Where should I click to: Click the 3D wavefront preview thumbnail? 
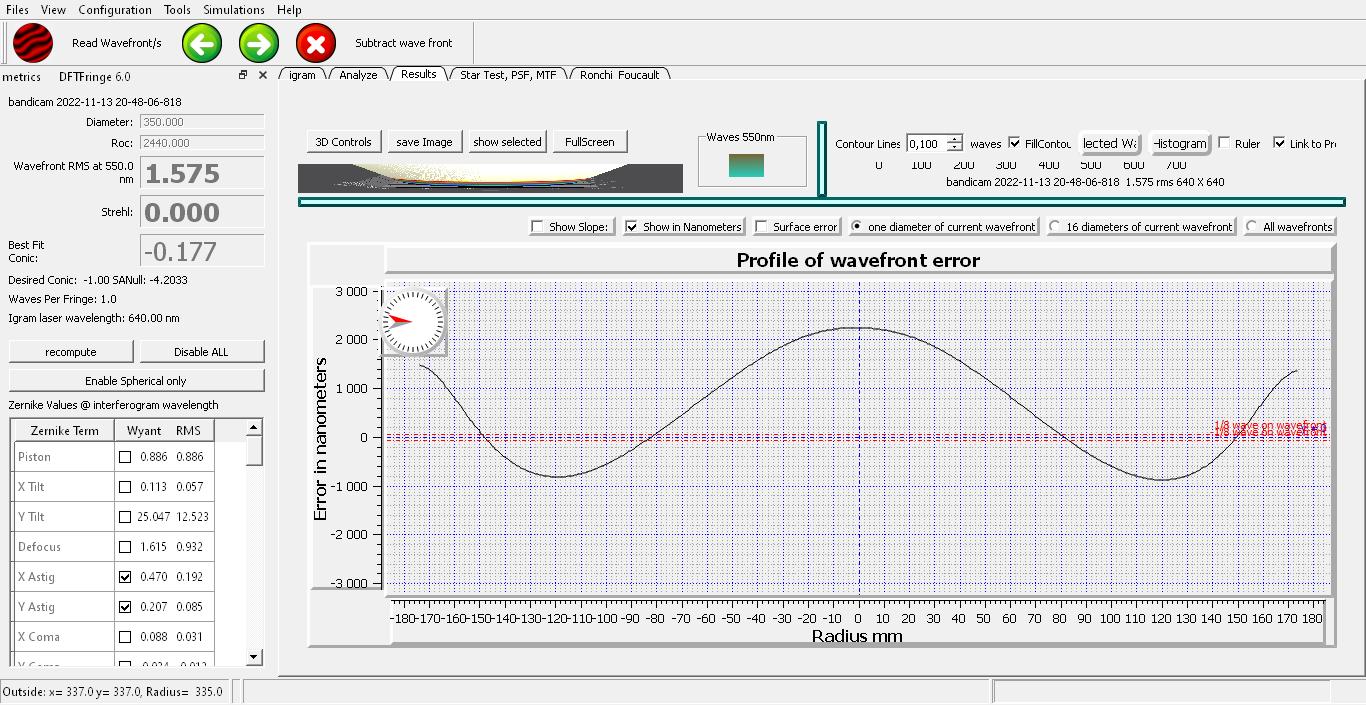pos(490,178)
